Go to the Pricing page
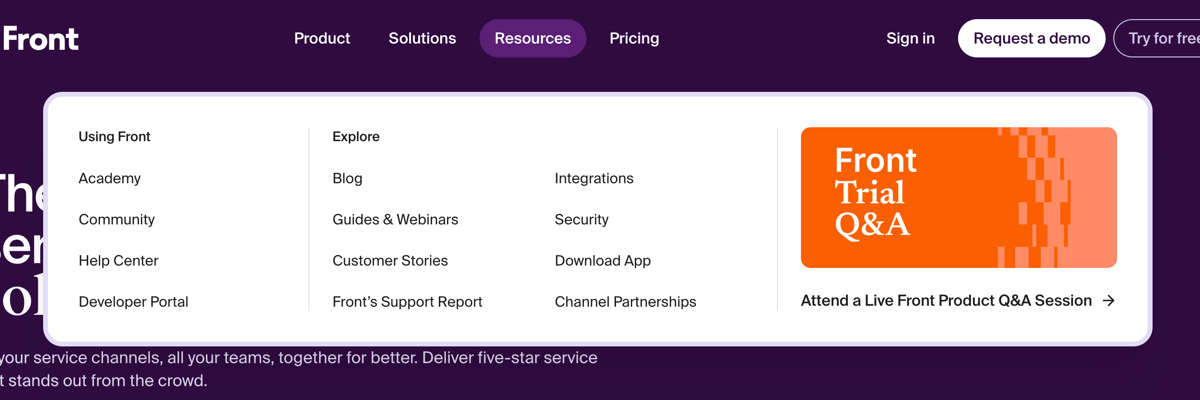This screenshot has width=1200, height=400. pos(634,39)
